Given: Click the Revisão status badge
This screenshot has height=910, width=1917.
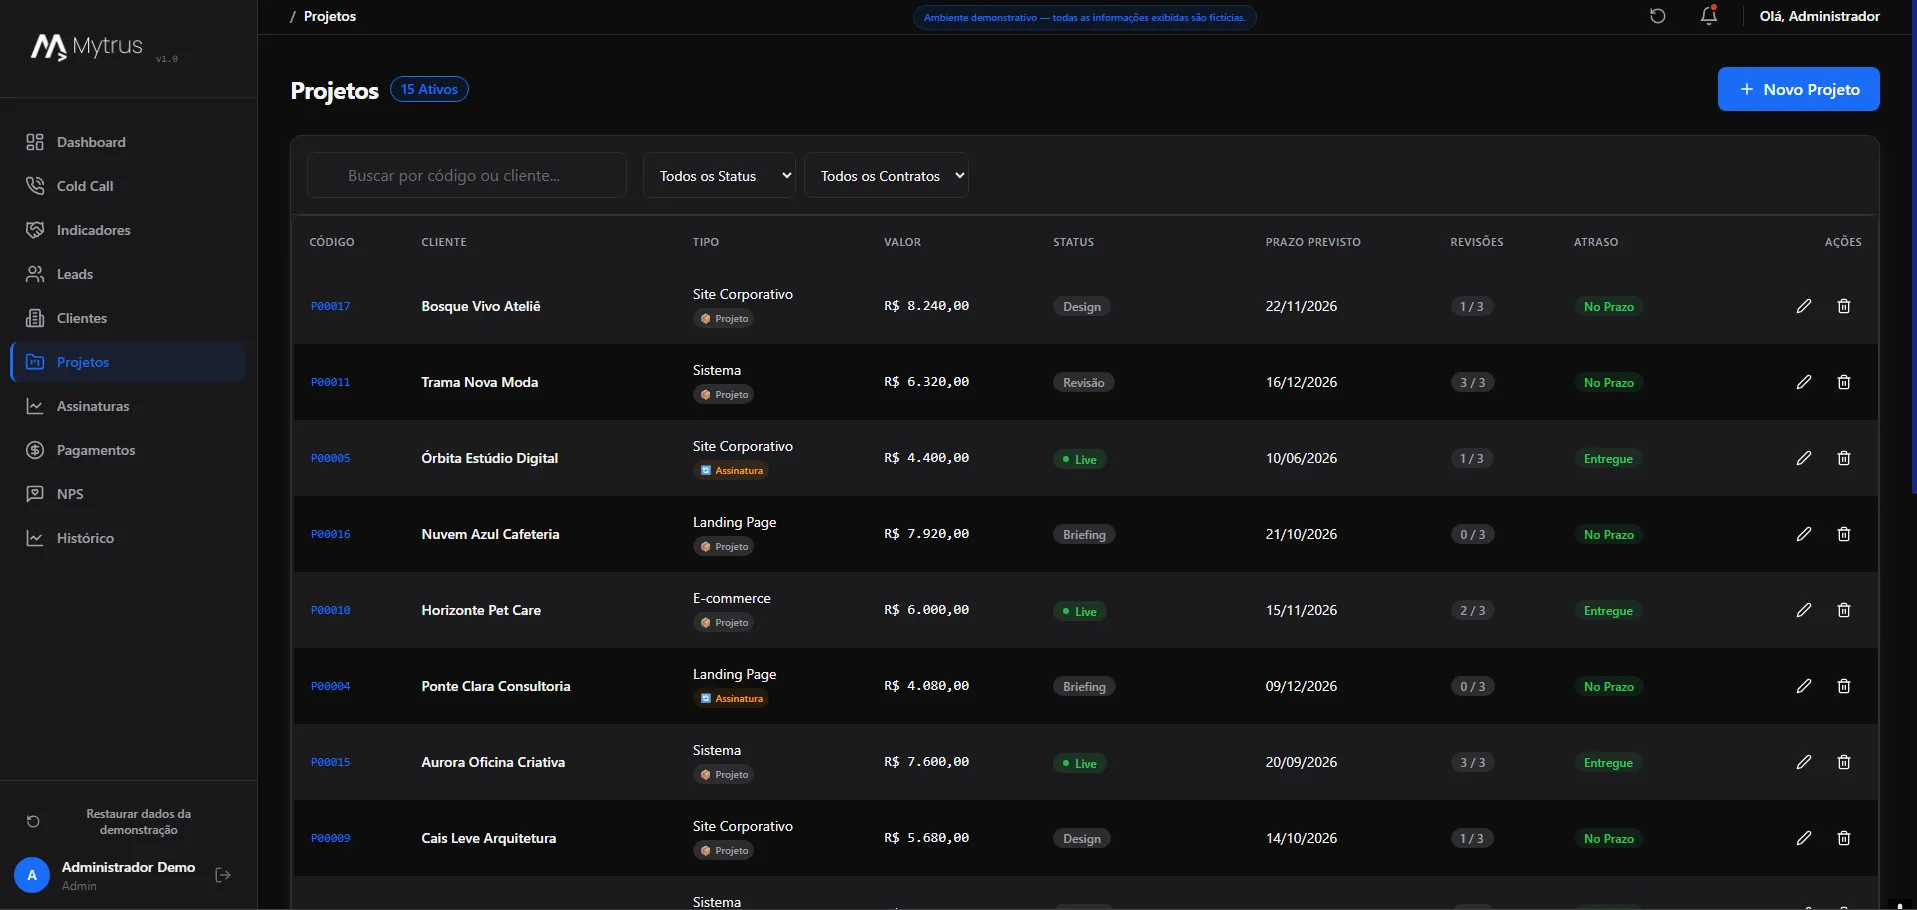Looking at the screenshot, I should (x=1084, y=382).
